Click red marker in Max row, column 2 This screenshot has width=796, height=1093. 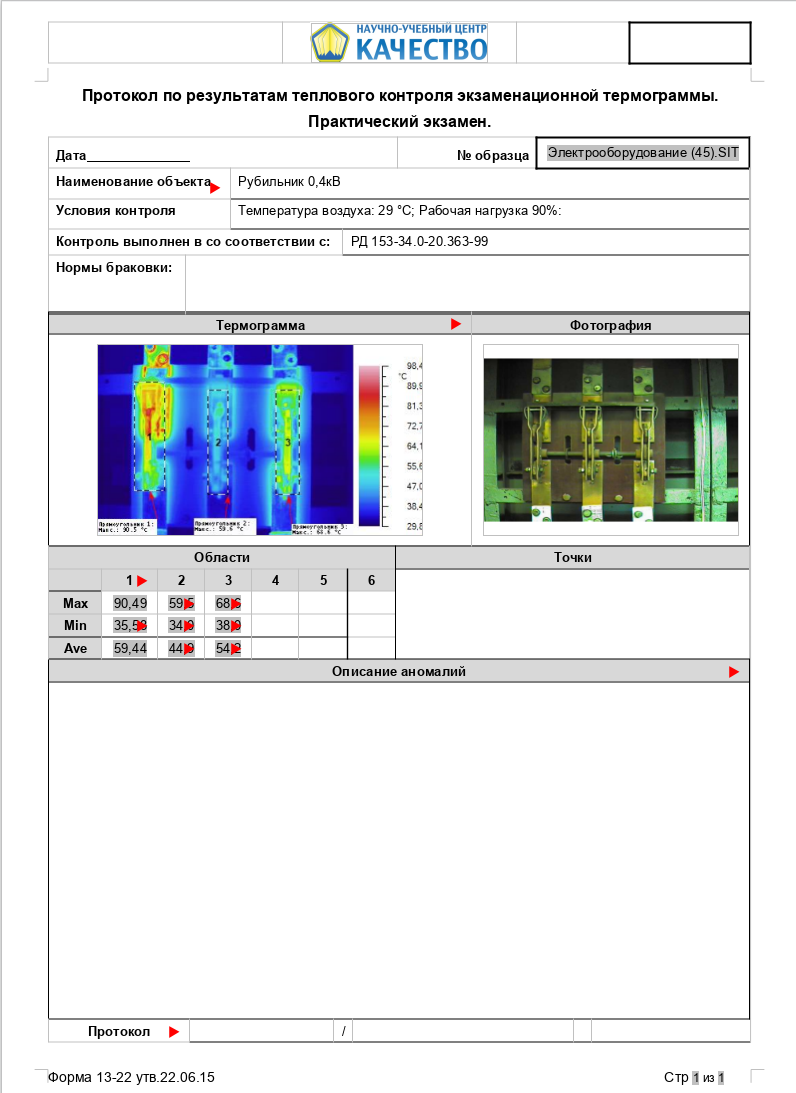coord(187,604)
